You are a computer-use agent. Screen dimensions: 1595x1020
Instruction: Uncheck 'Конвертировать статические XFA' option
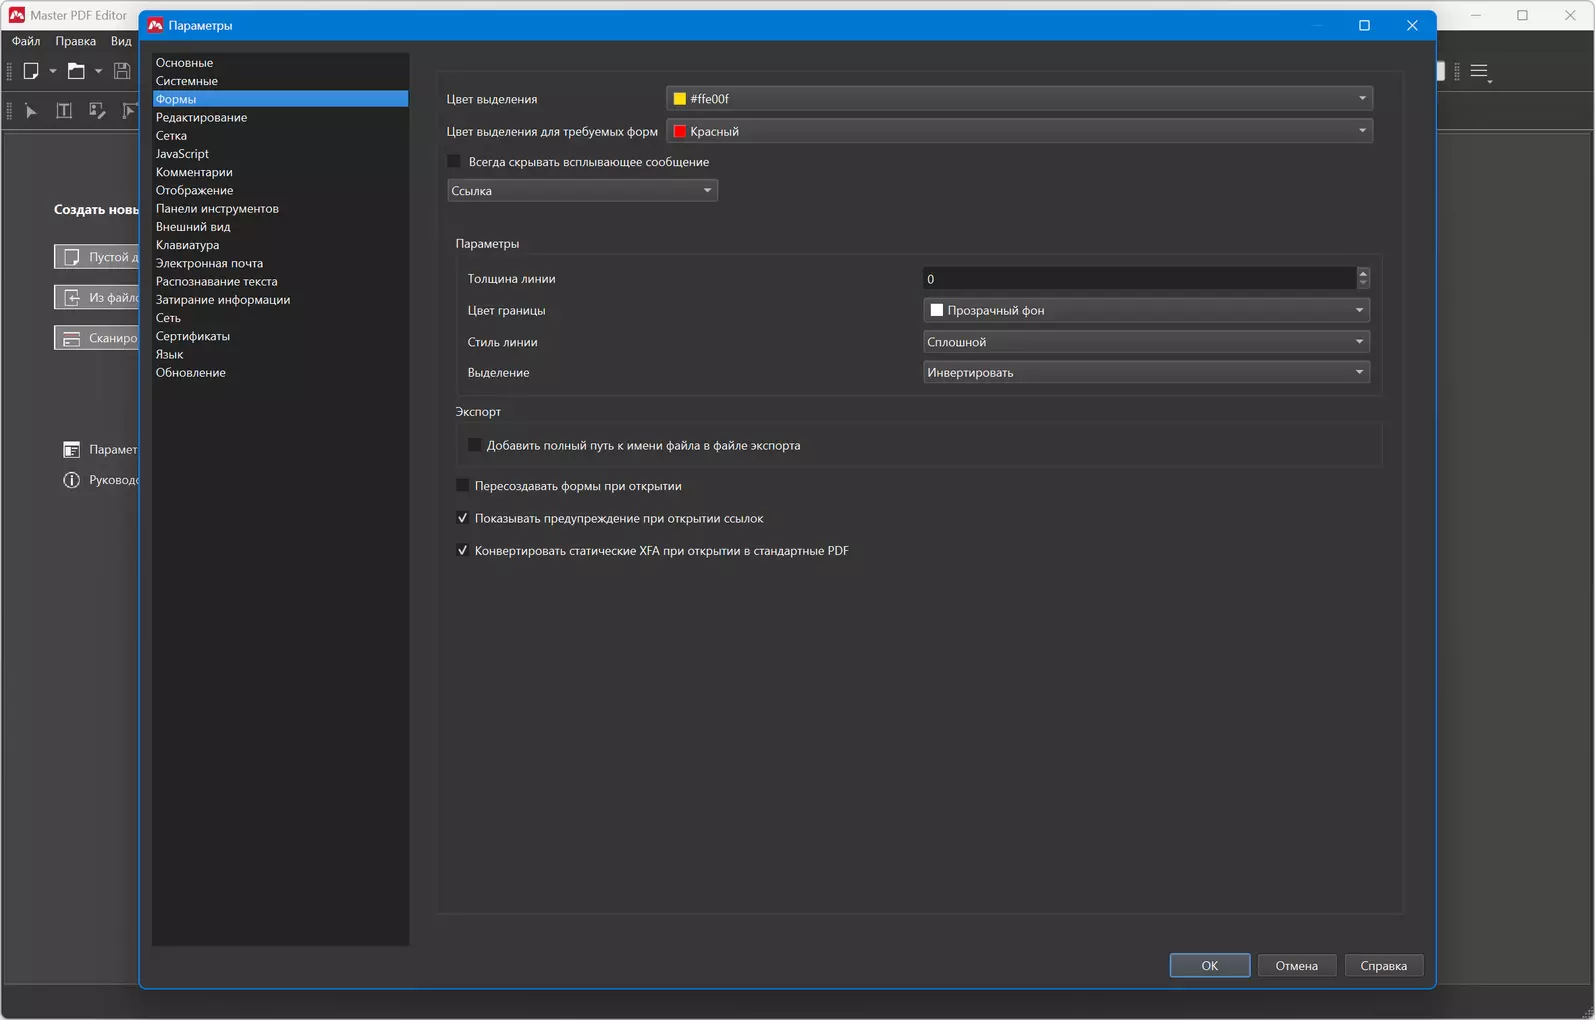[462, 551]
